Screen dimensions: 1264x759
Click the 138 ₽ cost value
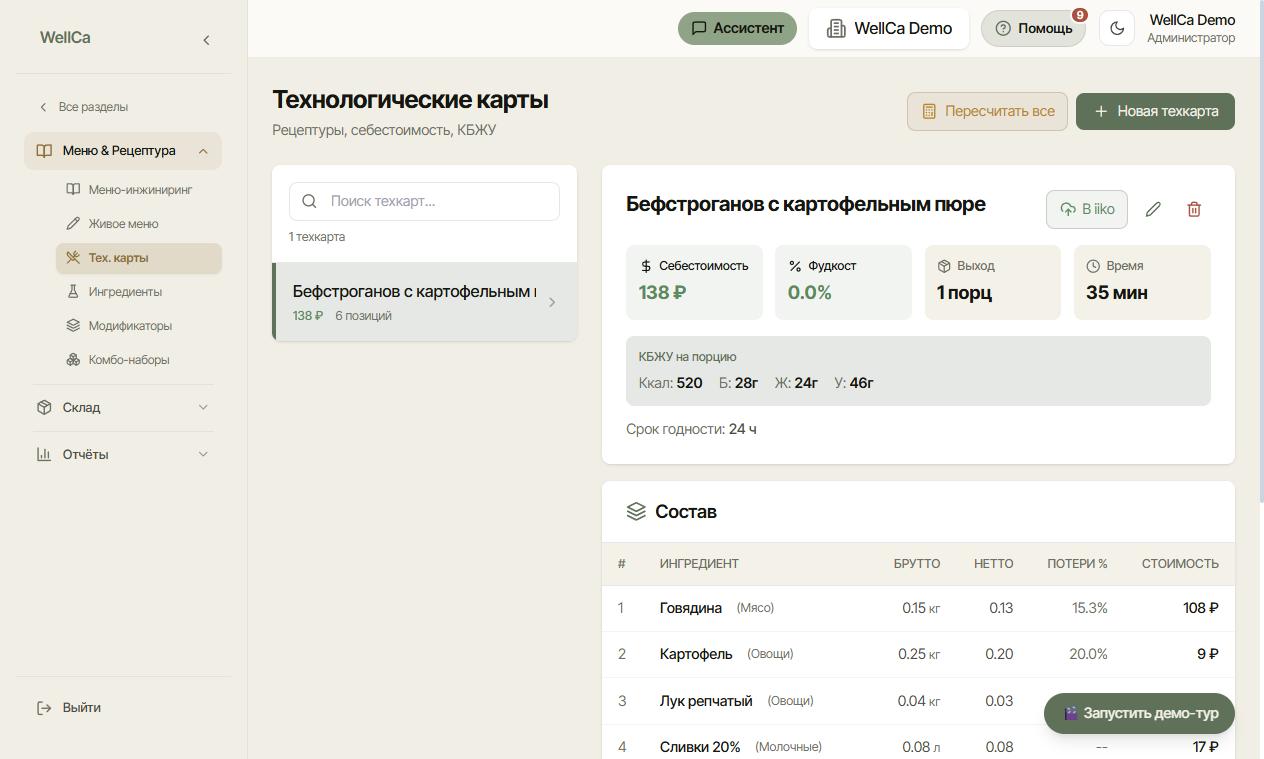point(662,293)
